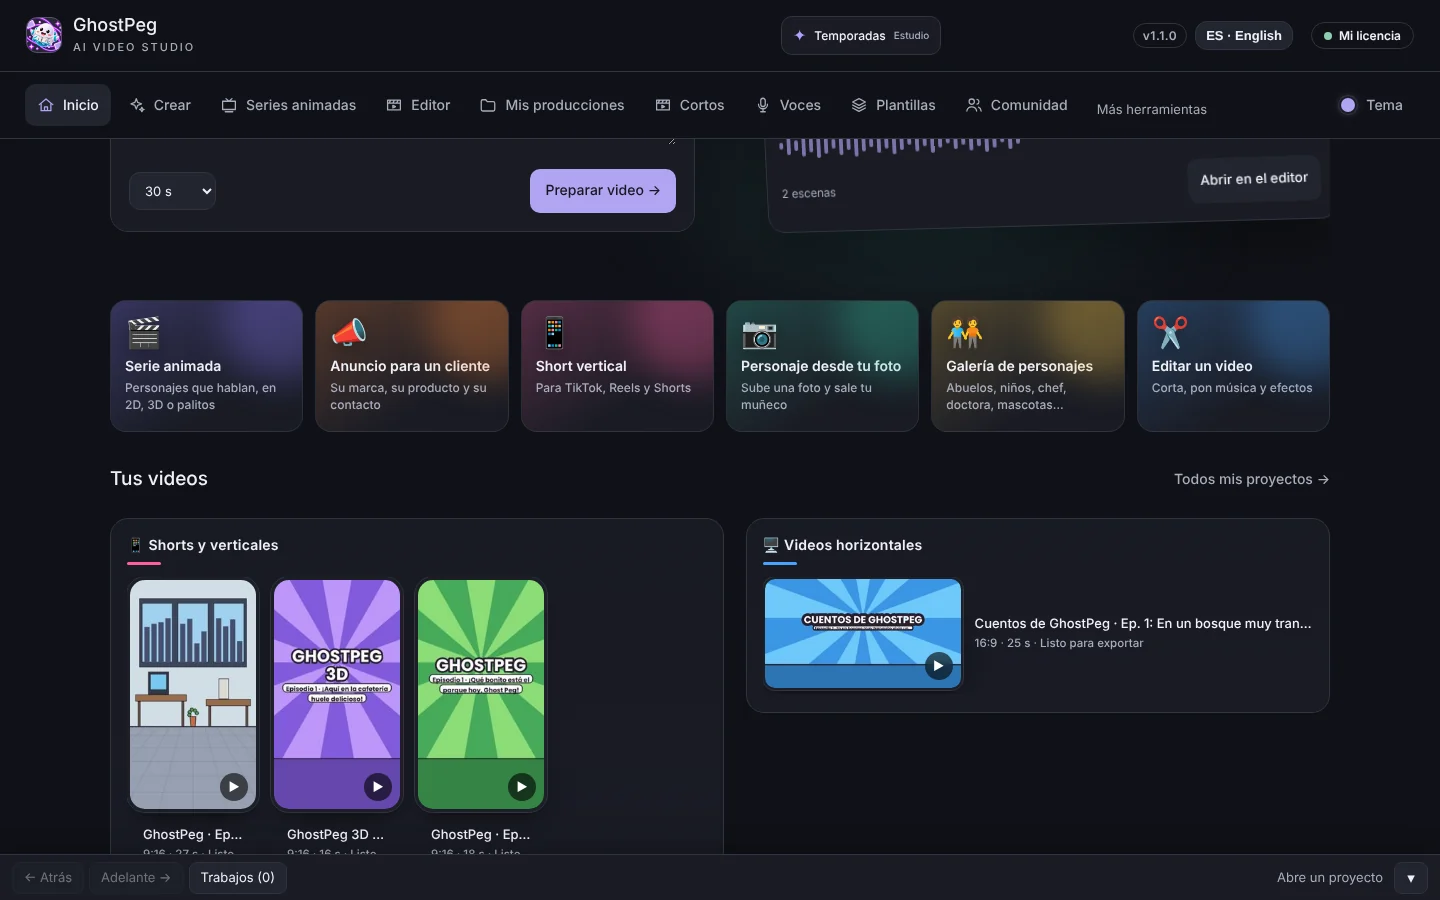The height and width of the screenshot is (900, 1440).
Task: Click the microphone icon beside Voces
Action: coord(763,105)
